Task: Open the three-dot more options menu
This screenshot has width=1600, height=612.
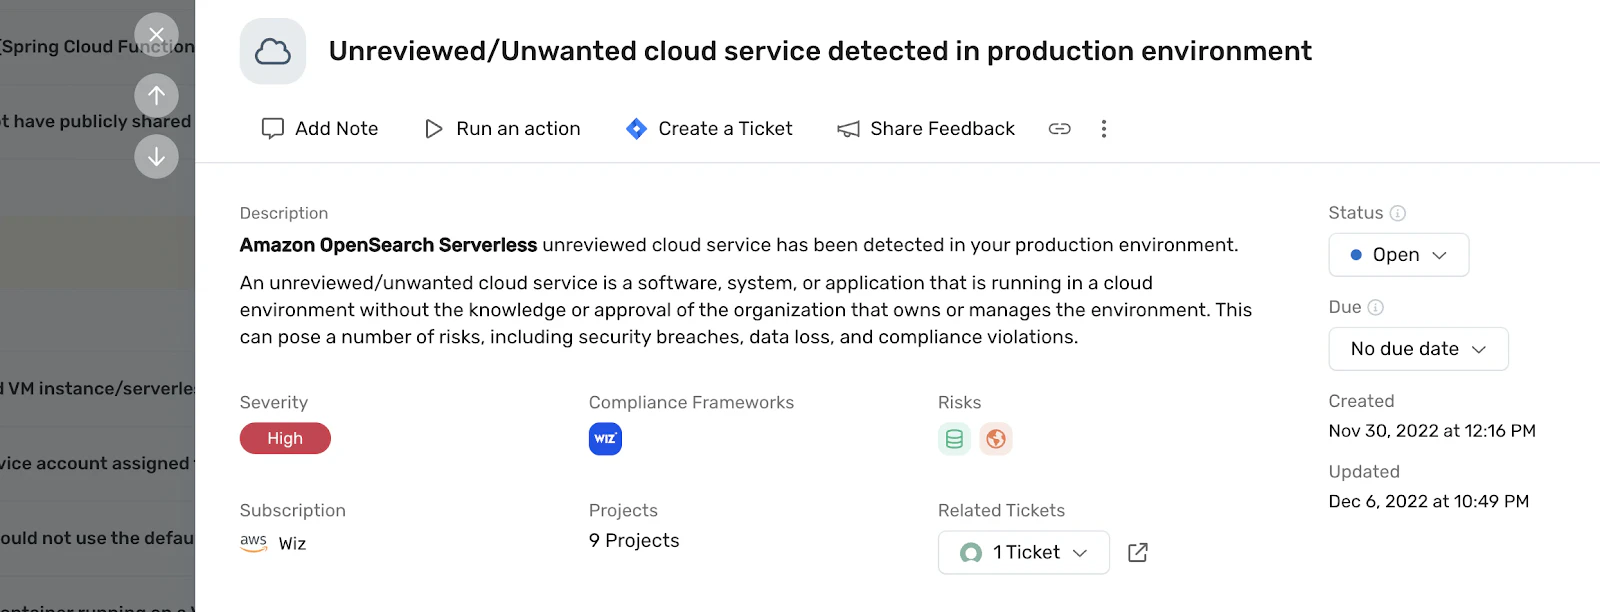Action: pyautogui.click(x=1103, y=129)
